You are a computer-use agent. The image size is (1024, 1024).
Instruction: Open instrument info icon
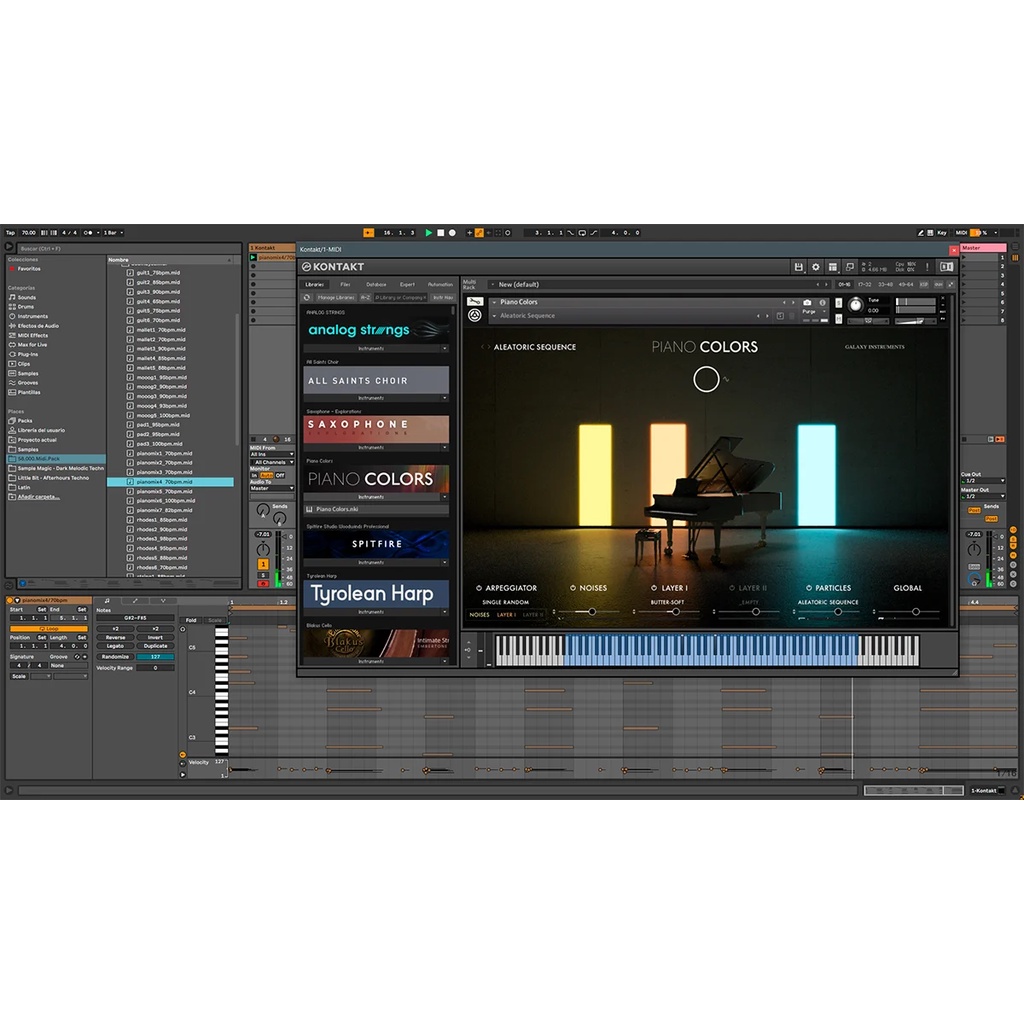tap(822, 303)
